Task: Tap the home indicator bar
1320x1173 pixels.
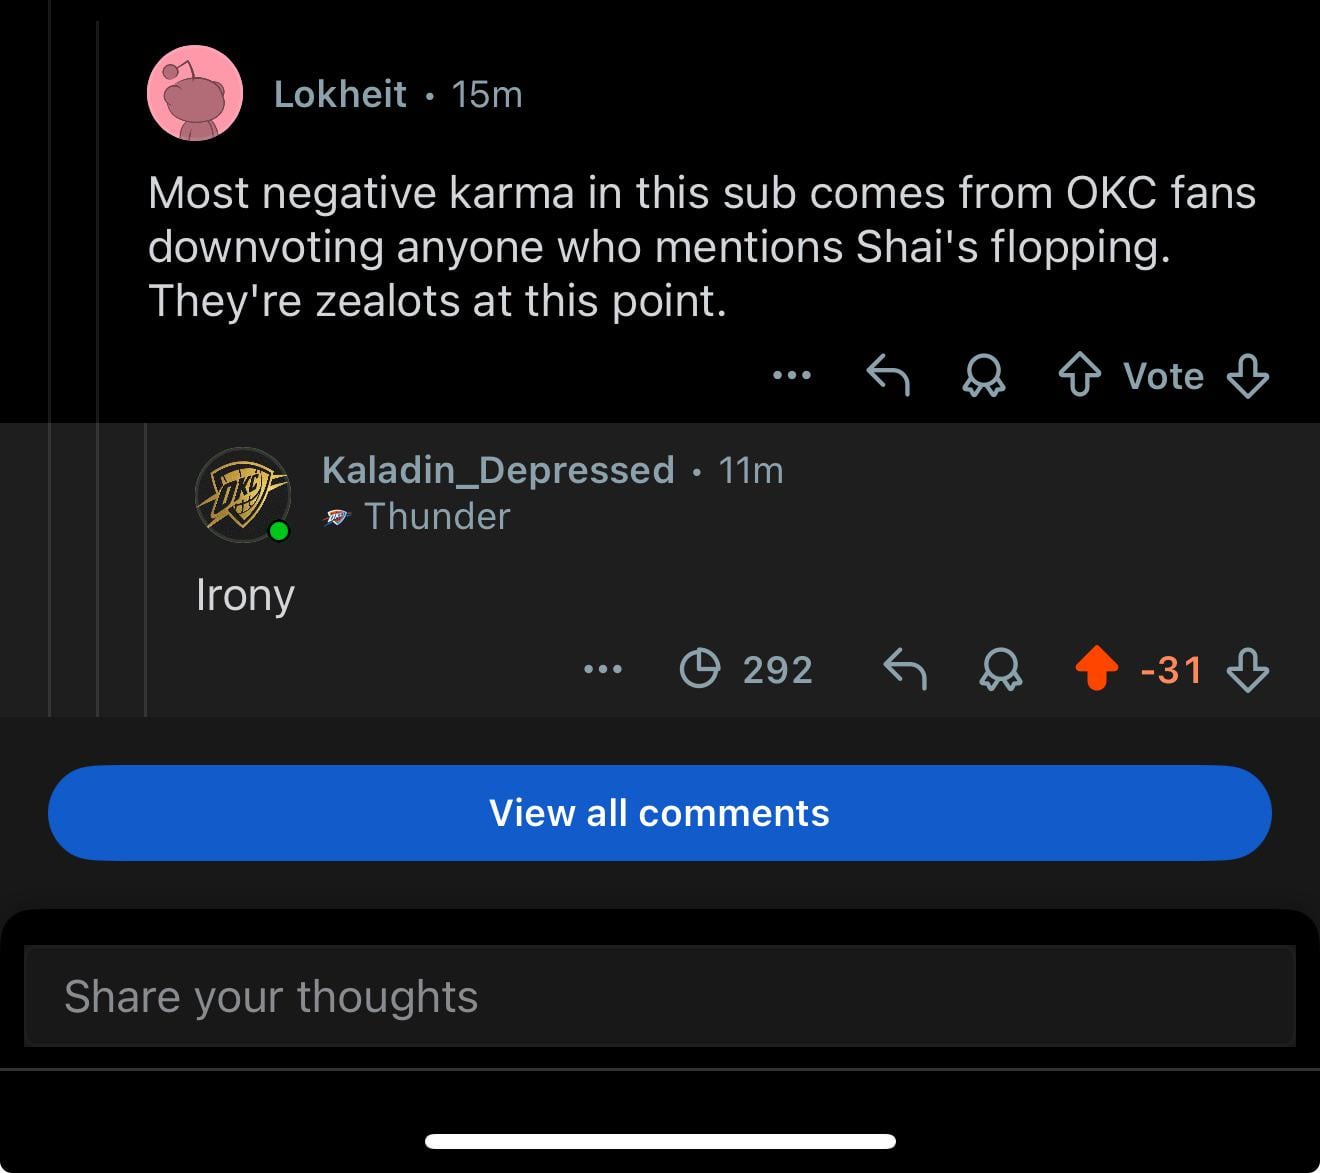Action: 660,1141
